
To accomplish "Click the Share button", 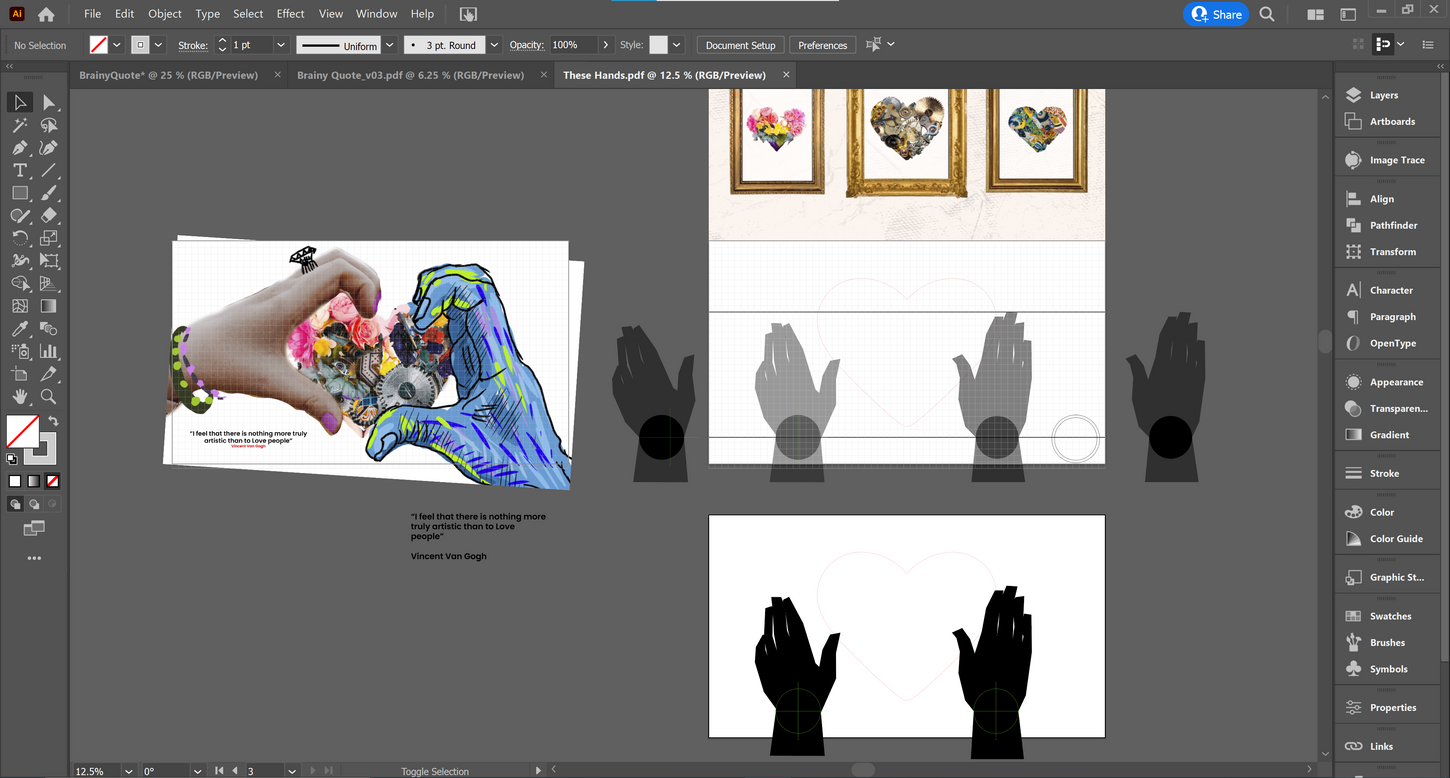I will [x=1216, y=14].
